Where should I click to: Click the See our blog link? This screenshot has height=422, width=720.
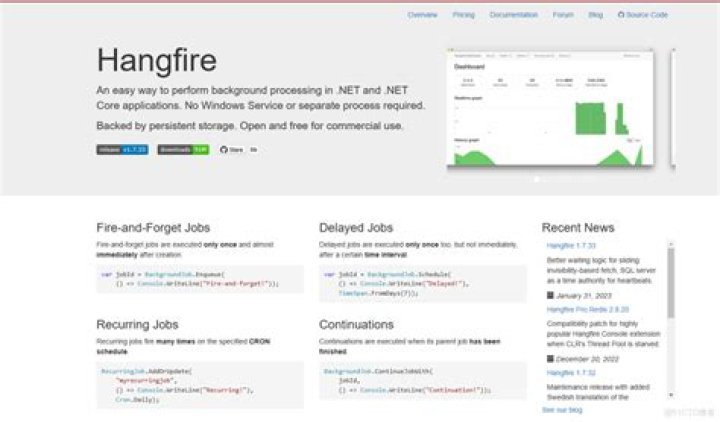[x=562, y=410]
